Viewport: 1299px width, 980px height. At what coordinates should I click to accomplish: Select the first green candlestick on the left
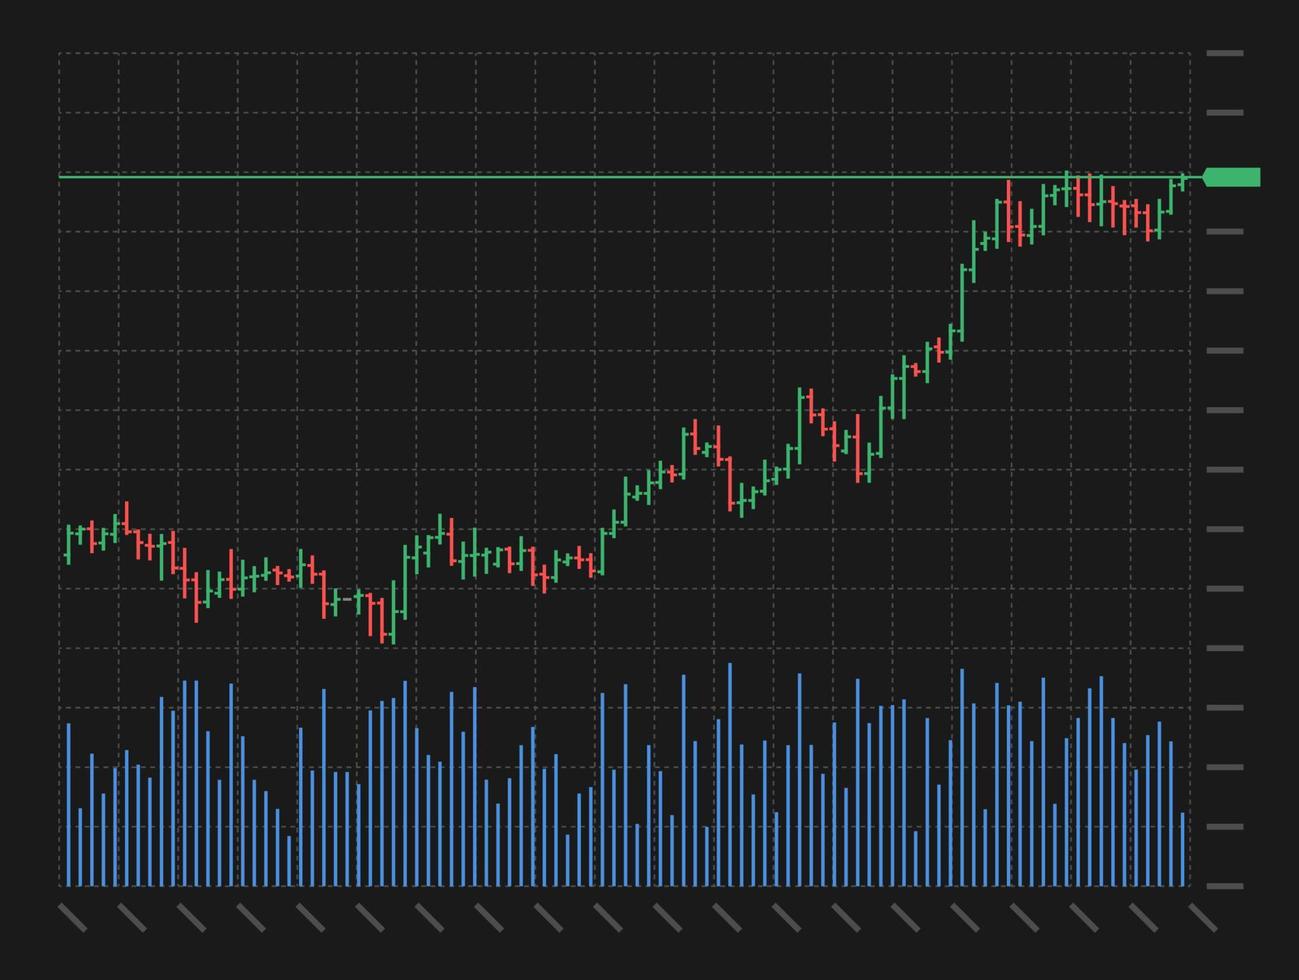pyautogui.click(x=67, y=545)
